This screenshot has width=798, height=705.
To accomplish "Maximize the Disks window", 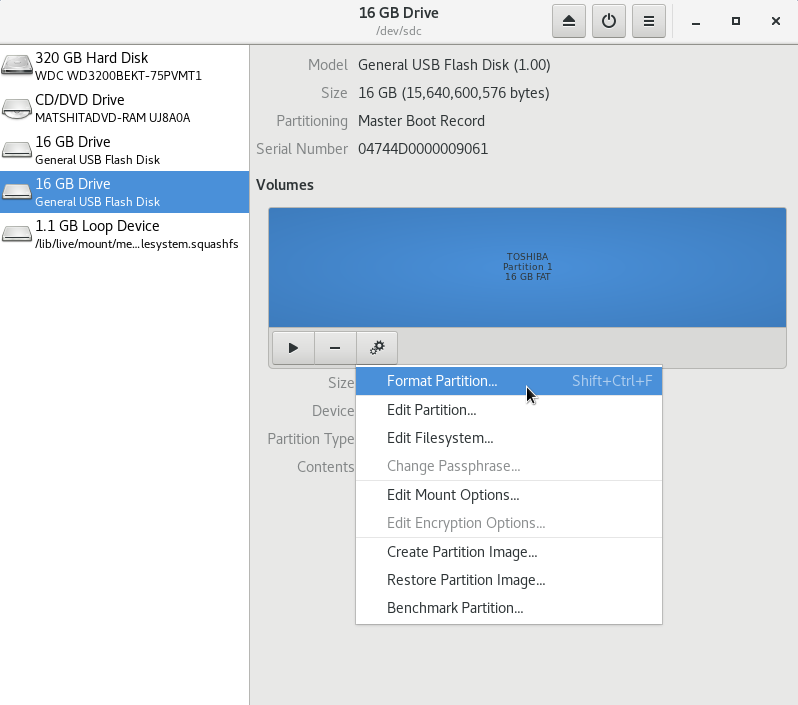I will (736, 21).
